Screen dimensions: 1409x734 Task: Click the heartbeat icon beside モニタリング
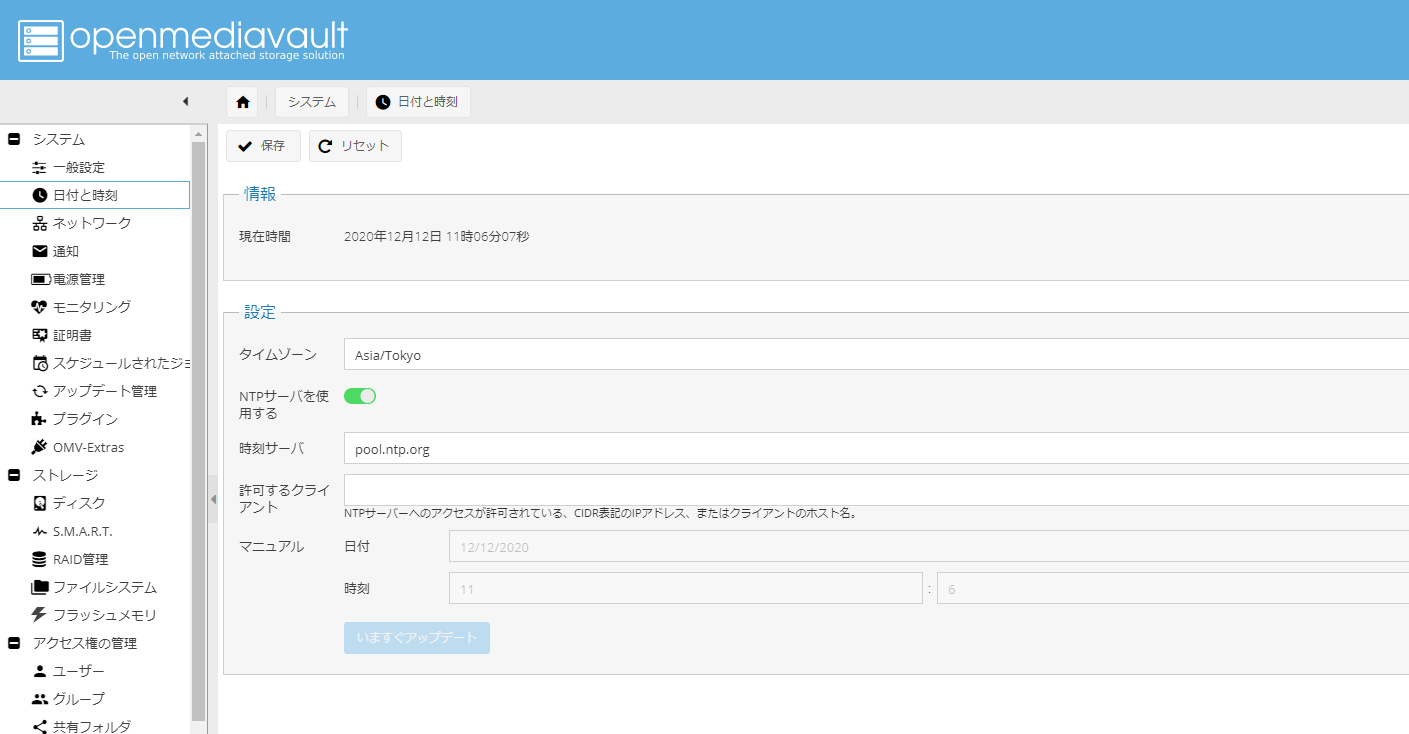point(40,307)
